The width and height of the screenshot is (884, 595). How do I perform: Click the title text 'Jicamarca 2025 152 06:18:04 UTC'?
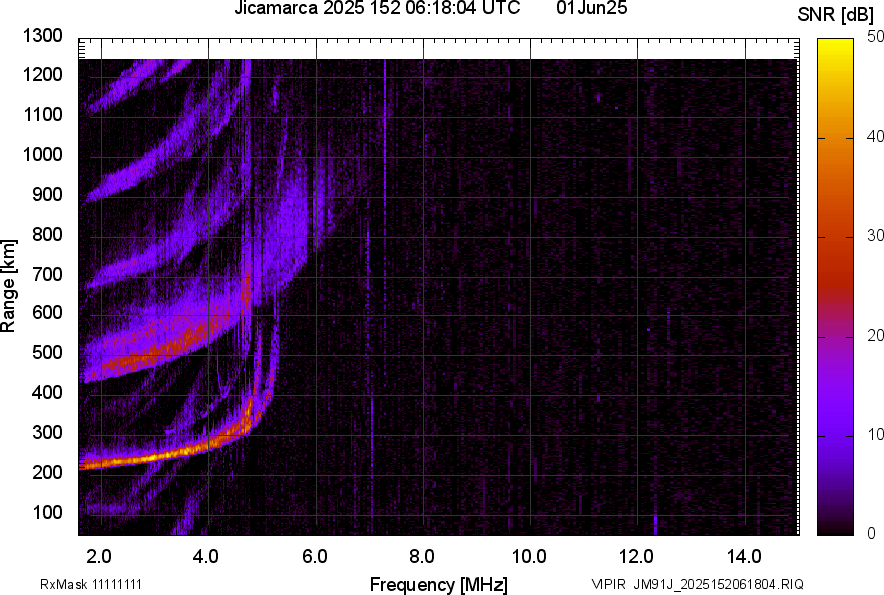tap(377, 8)
